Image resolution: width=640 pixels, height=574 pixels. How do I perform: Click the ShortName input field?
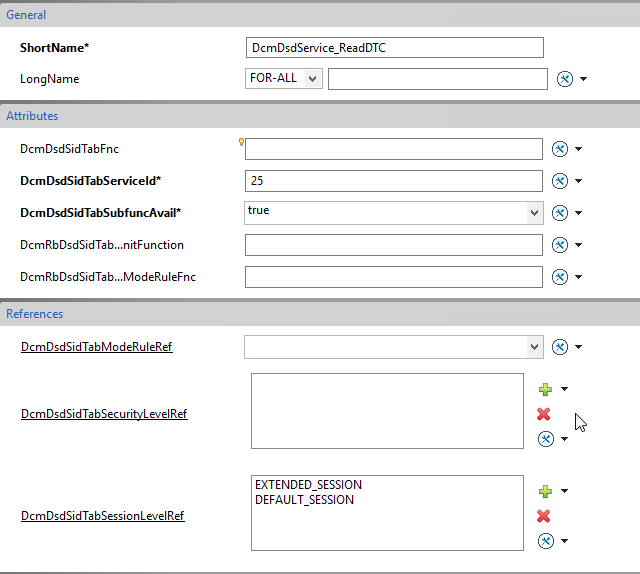395,48
